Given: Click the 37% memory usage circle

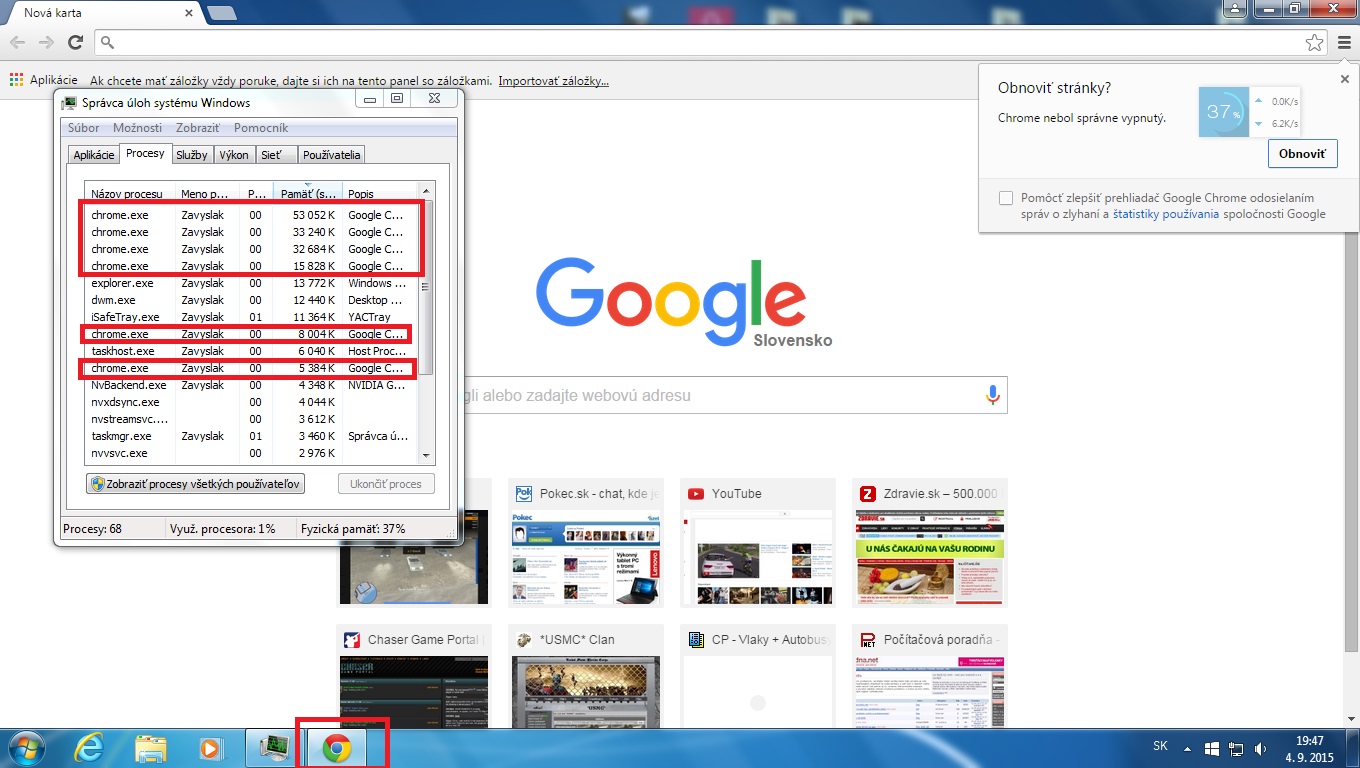Looking at the screenshot, I should pos(1223,112).
